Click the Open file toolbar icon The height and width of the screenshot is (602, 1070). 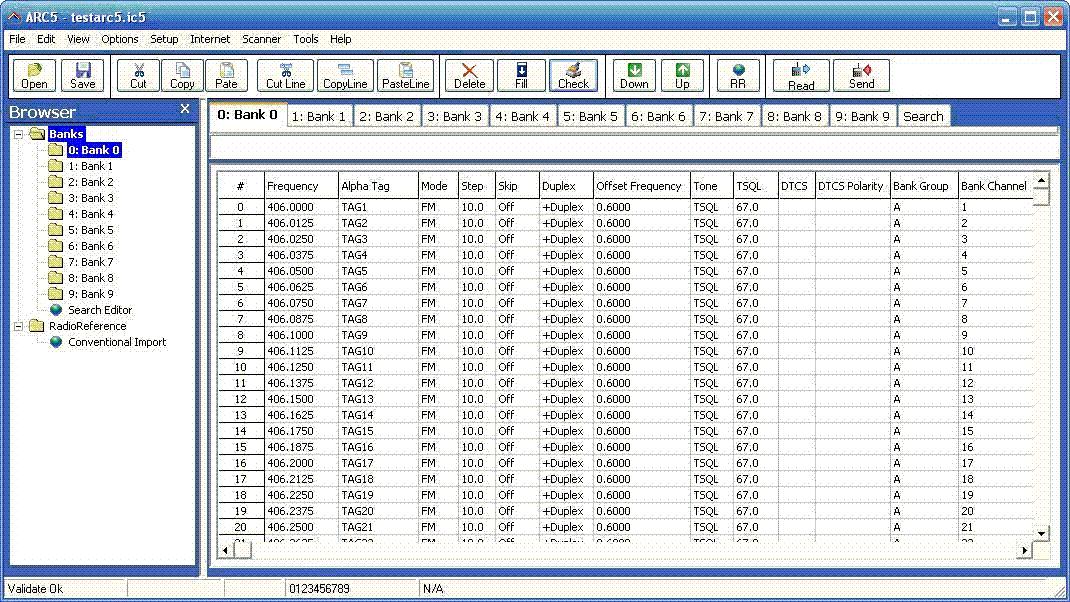(x=34, y=75)
